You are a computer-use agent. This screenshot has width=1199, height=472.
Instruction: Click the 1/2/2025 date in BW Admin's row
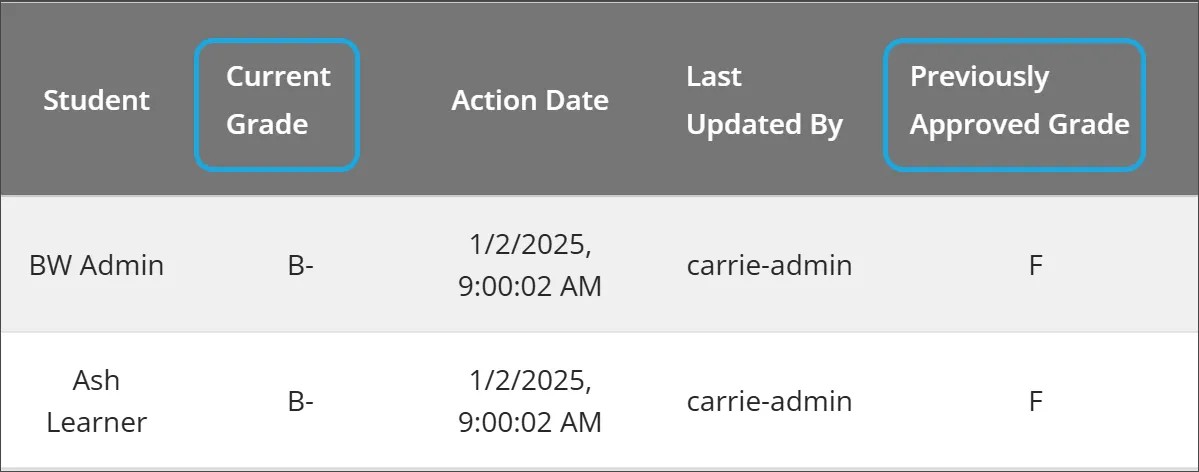(x=530, y=244)
